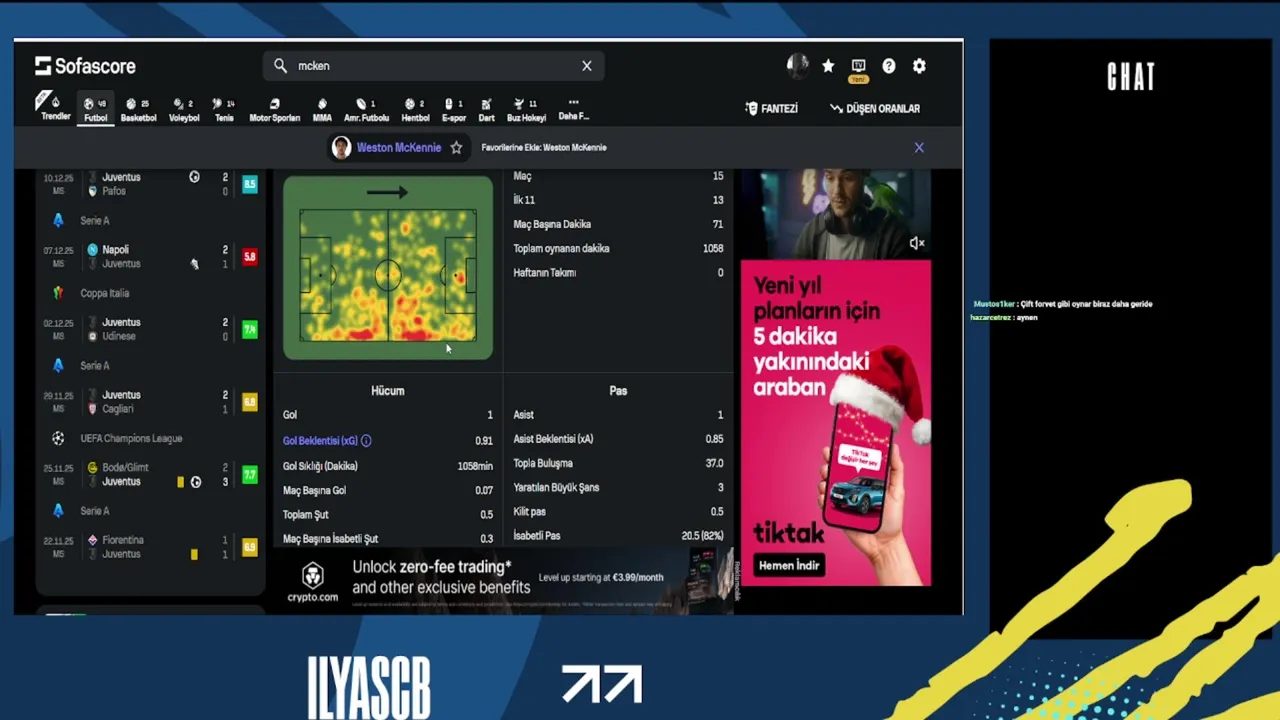The image size is (1280, 720).
Task: Toggle favorite star next to Weston McKennie
Action: click(x=456, y=147)
